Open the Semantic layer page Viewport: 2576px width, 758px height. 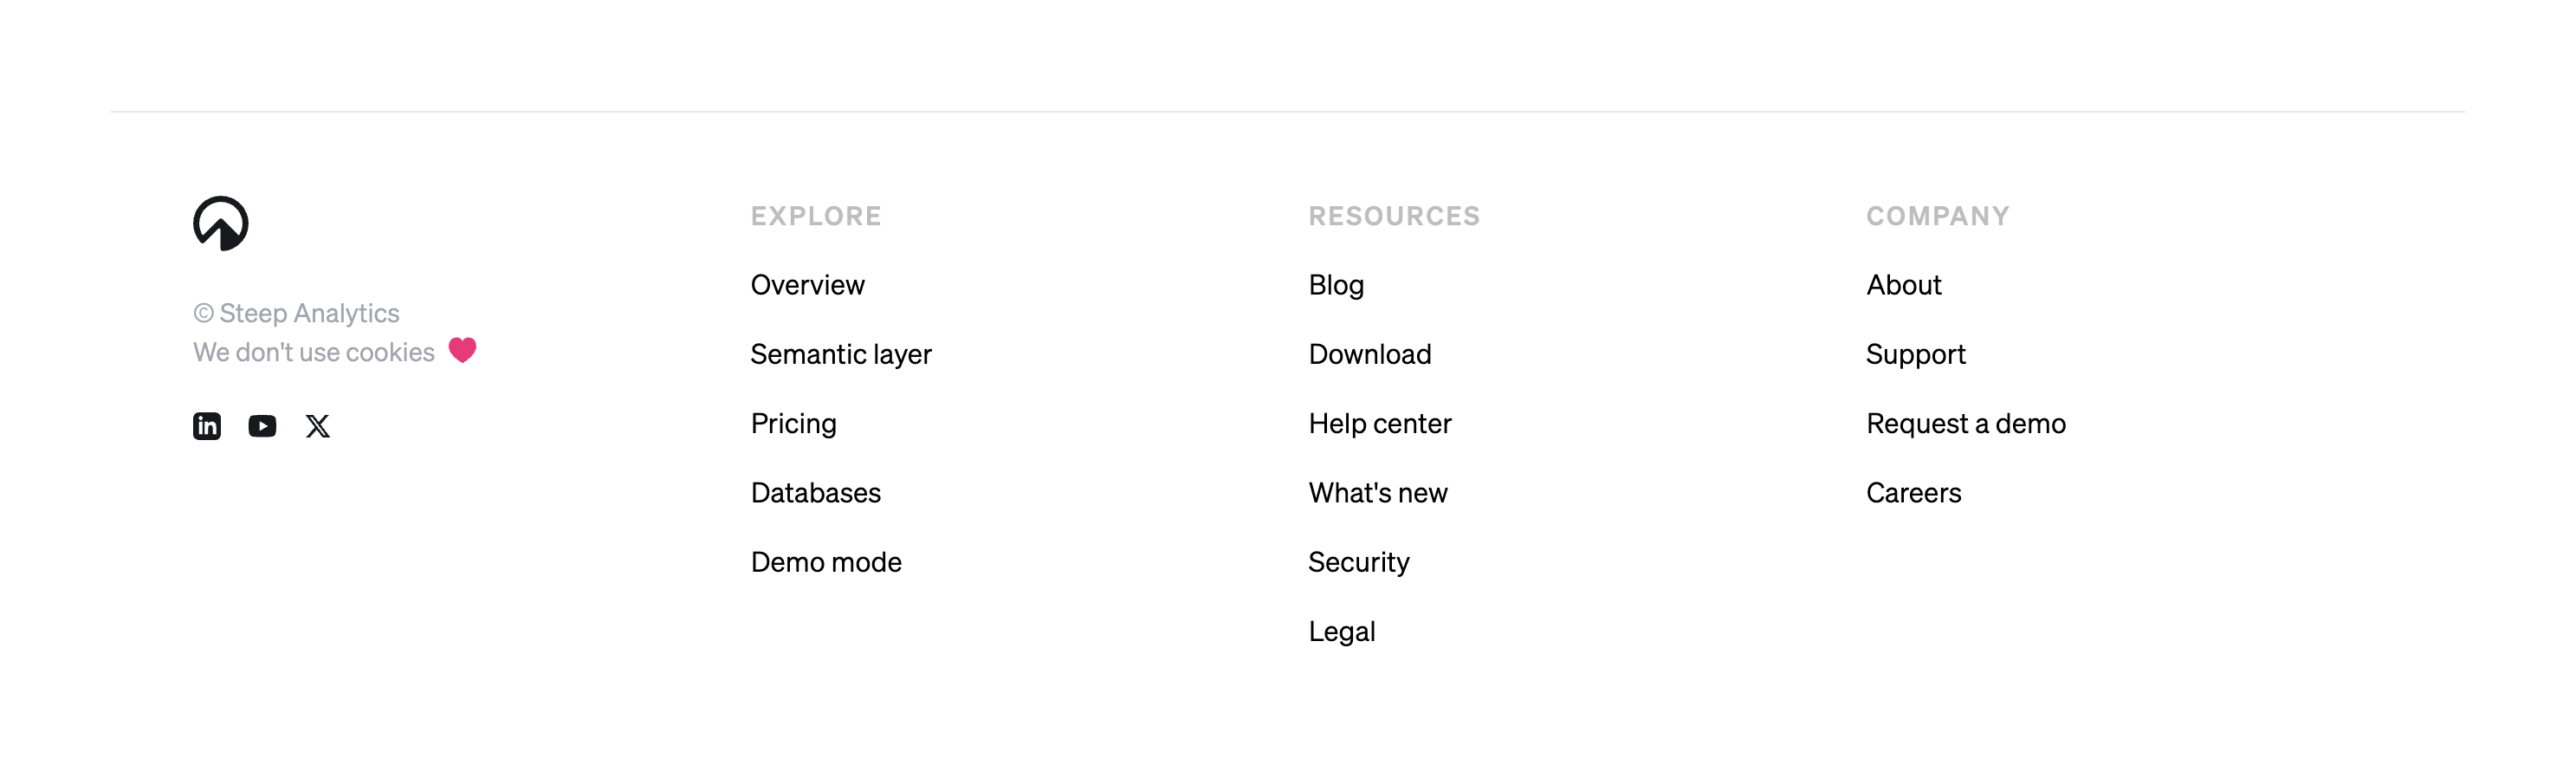tap(840, 354)
